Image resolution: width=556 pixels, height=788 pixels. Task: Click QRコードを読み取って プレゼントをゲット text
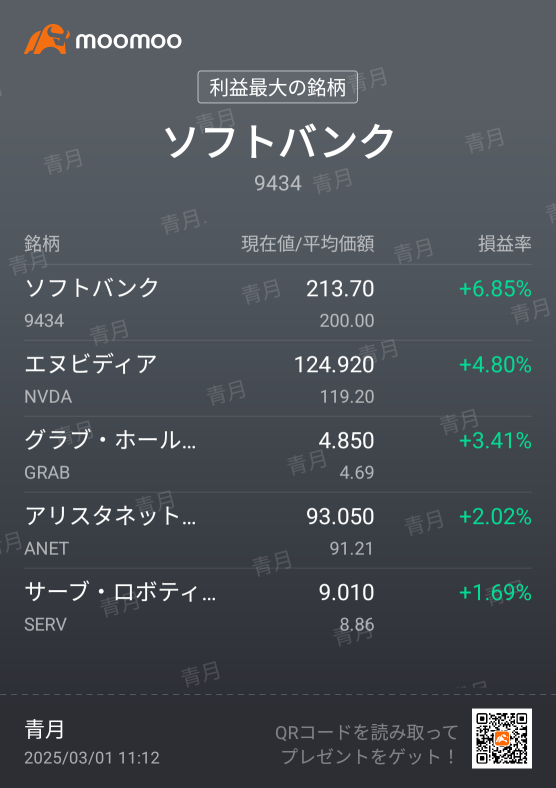click(x=366, y=744)
